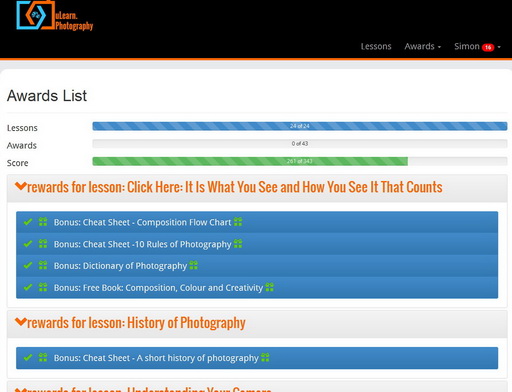Open the Awards dropdown in the navbar
This screenshot has width=512, height=392.
click(x=422, y=46)
